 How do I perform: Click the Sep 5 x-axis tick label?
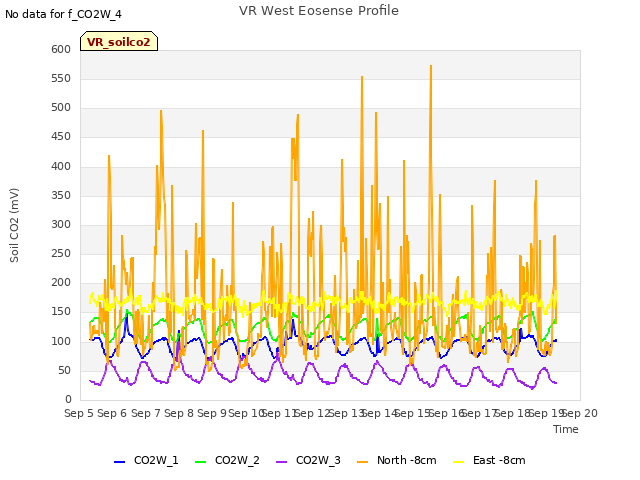79,413
